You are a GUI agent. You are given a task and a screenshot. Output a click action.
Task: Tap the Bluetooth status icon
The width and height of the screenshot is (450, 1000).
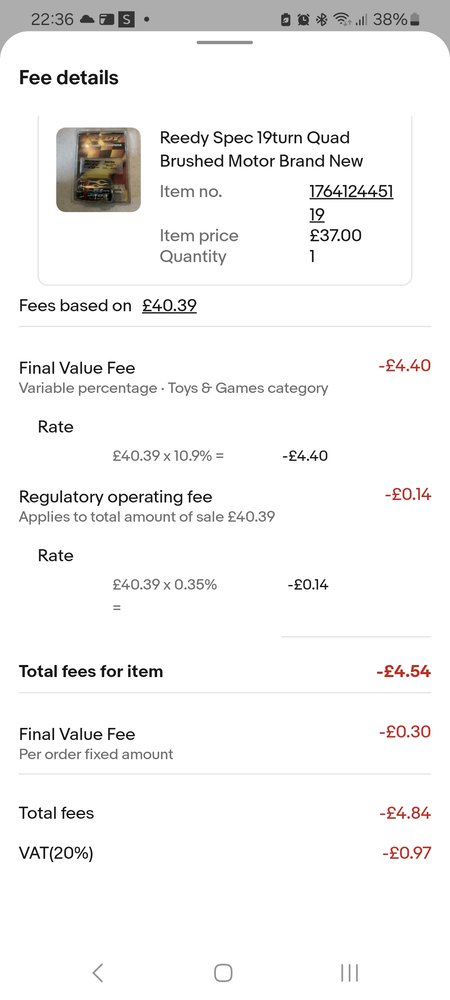pyautogui.click(x=322, y=19)
